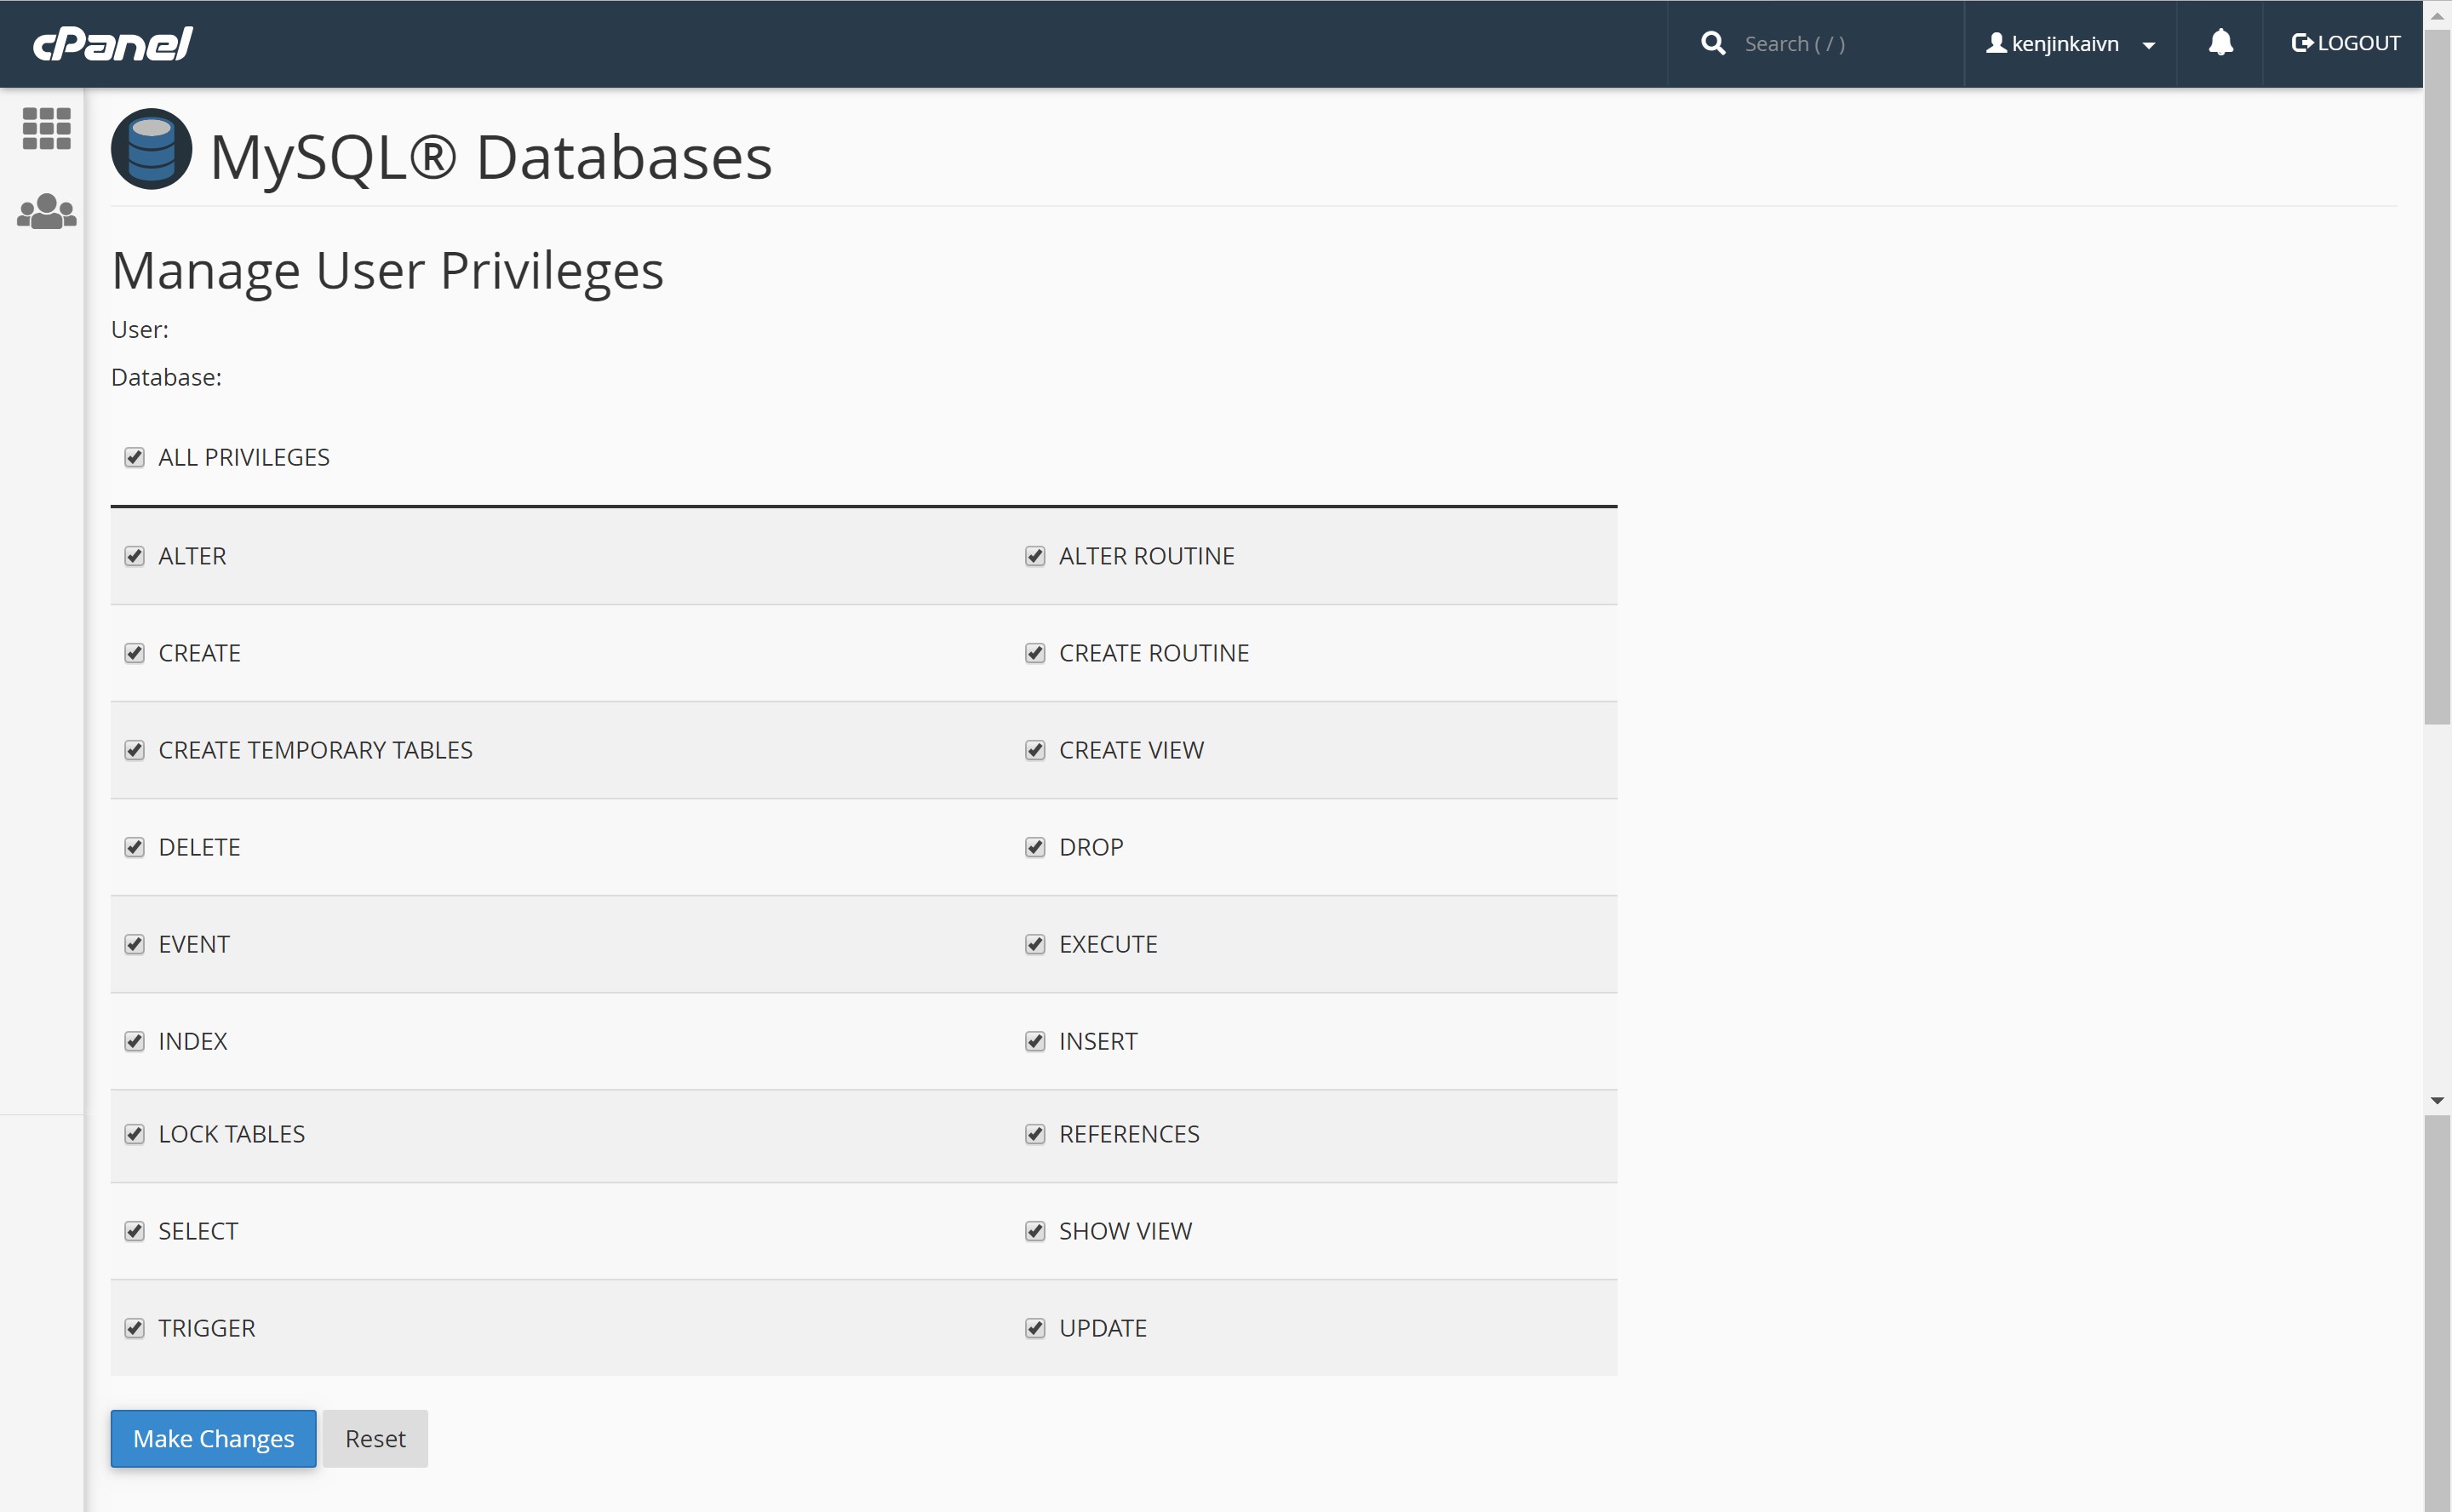The height and width of the screenshot is (1512, 2452).
Task: Toggle the REFERENCES checkbox
Action: click(1035, 1134)
